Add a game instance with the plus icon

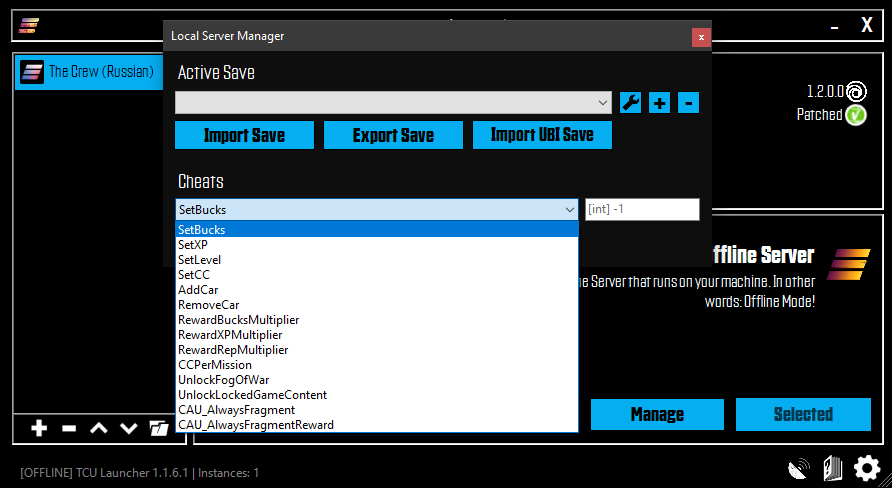[x=39, y=428]
